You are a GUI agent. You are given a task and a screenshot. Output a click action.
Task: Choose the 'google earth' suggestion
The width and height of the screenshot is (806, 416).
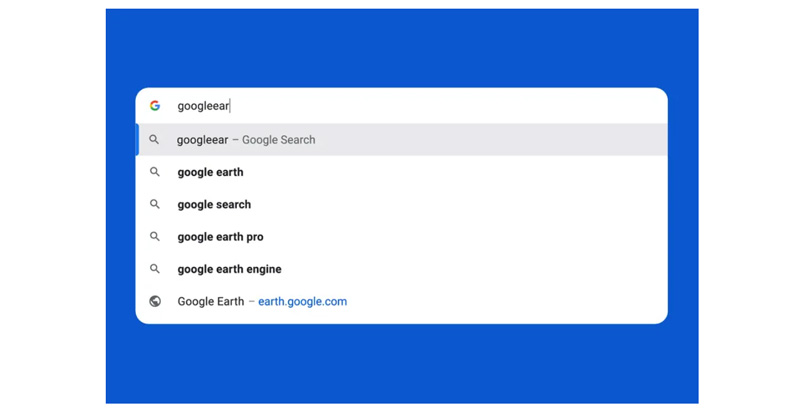click(210, 172)
